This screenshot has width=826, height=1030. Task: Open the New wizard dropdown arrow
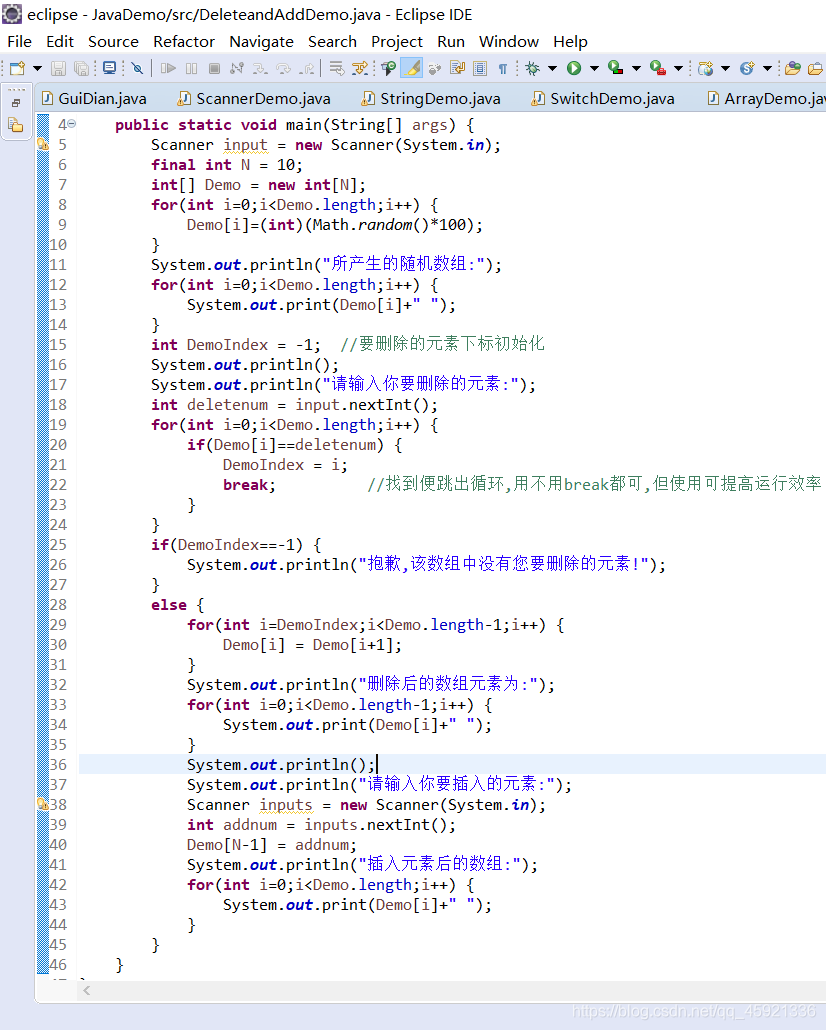pos(37,68)
